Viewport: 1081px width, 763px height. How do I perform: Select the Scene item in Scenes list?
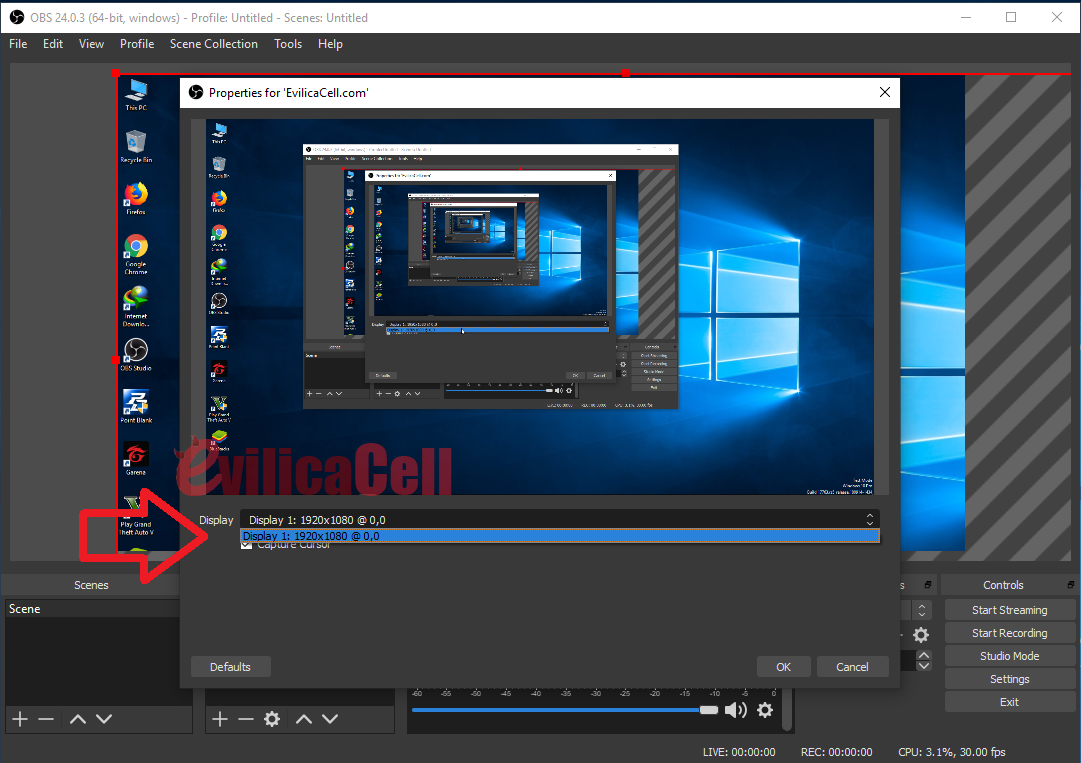point(92,609)
